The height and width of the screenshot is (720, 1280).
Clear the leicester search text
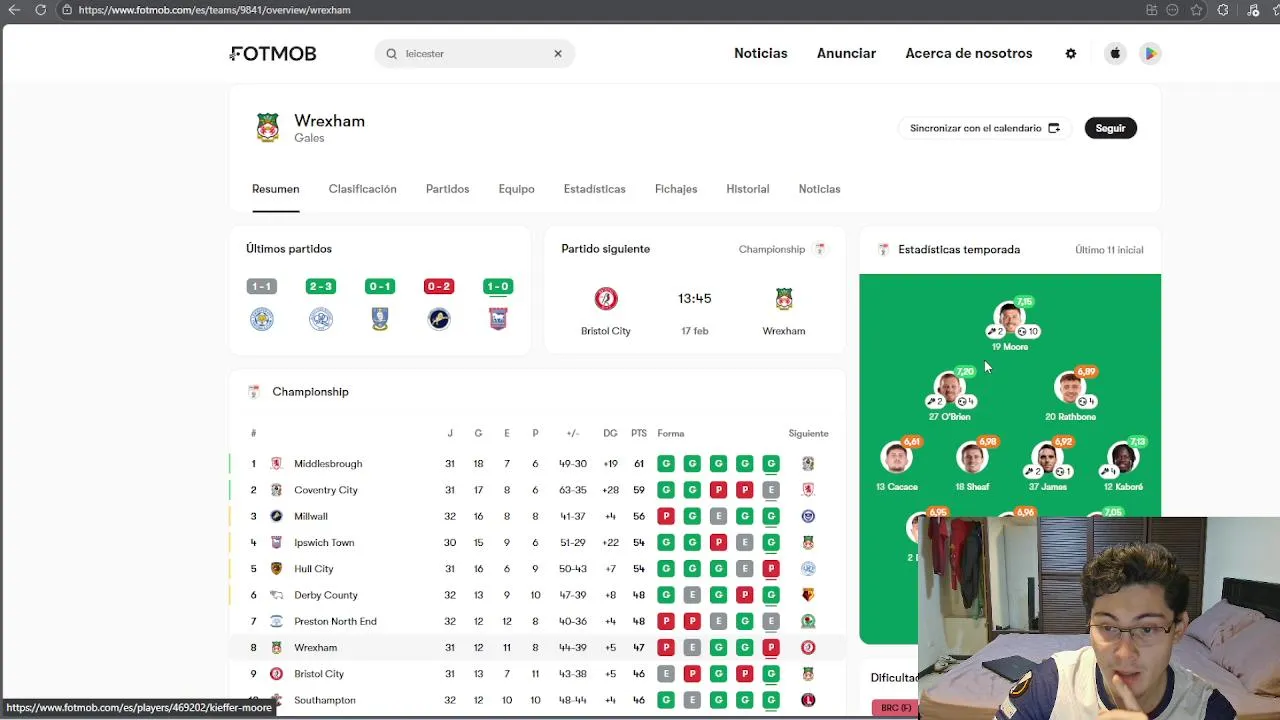(558, 54)
